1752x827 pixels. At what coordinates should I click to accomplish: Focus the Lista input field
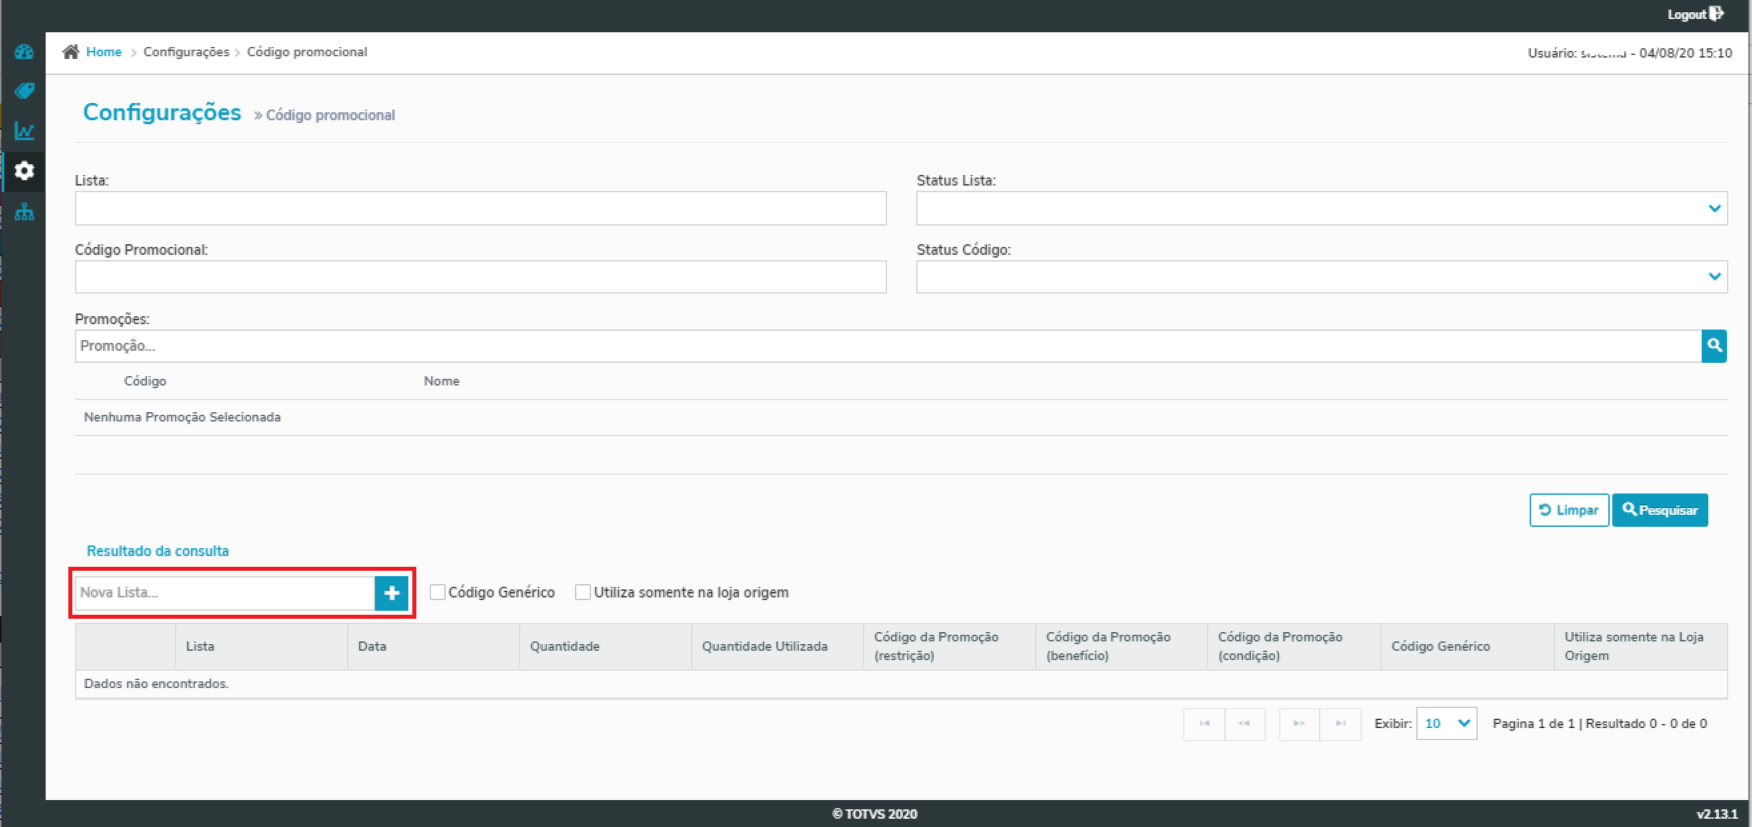tap(481, 208)
